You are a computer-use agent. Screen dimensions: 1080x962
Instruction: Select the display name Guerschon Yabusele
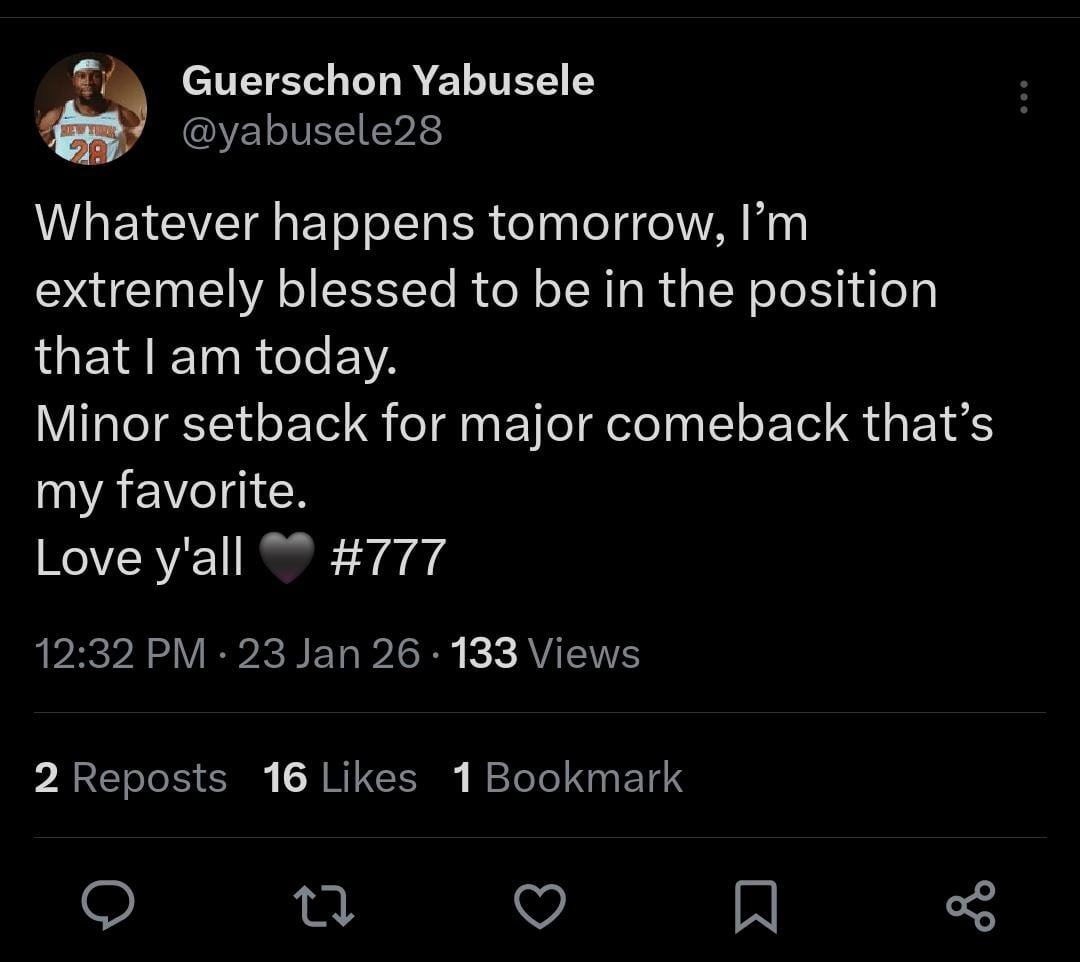click(388, 80)
